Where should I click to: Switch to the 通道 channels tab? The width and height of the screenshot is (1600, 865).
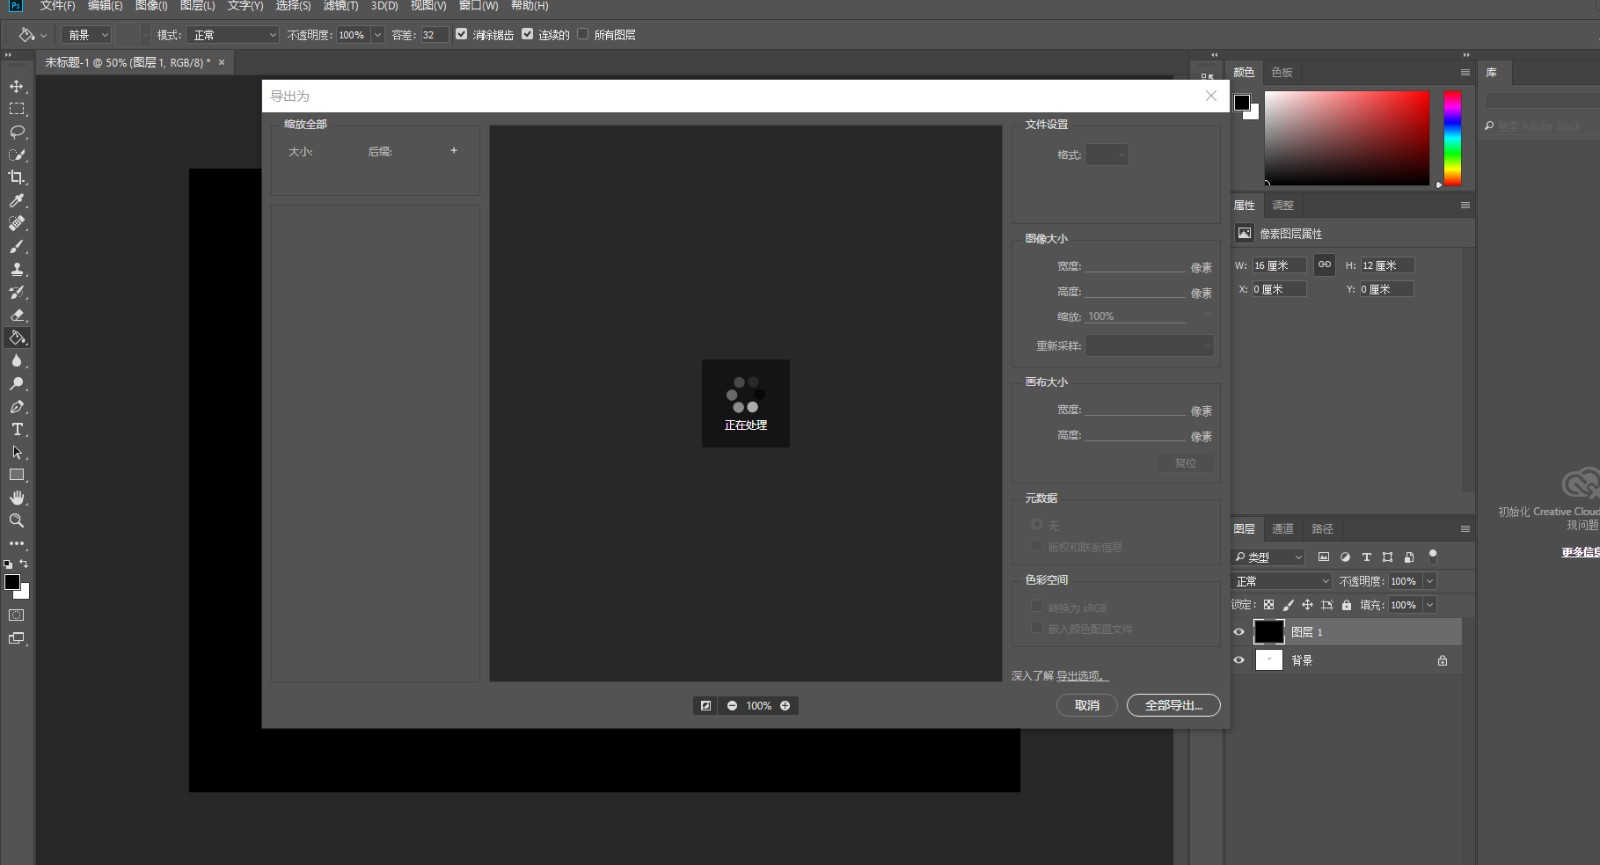pyautogui.click(x=1283, y=529)
